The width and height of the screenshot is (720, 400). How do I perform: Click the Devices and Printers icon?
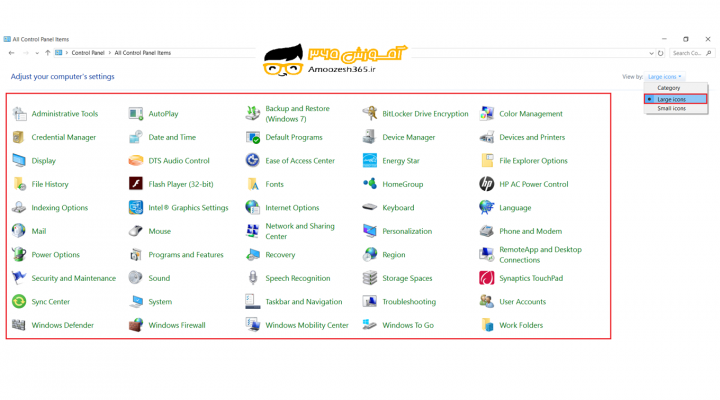pos(487,137)
